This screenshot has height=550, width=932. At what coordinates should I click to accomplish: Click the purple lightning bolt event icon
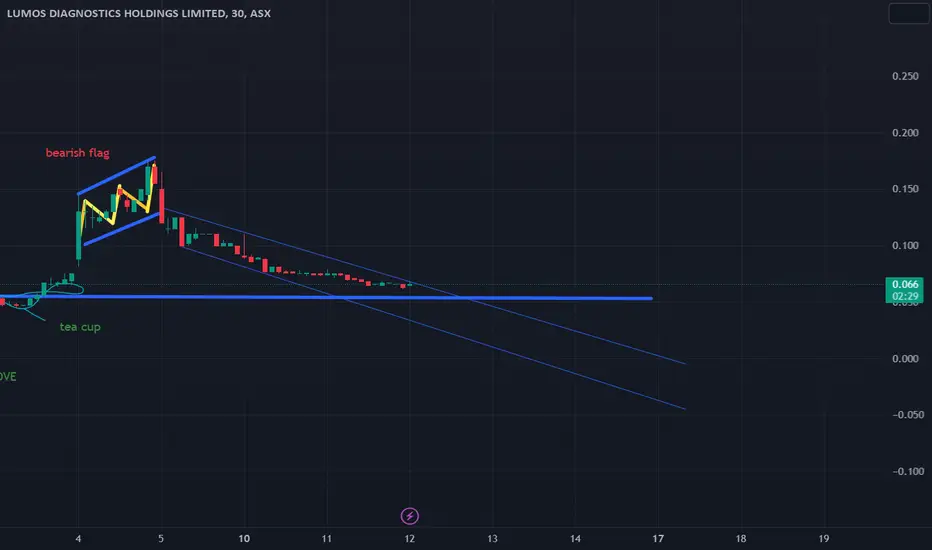tap(410, 516)
